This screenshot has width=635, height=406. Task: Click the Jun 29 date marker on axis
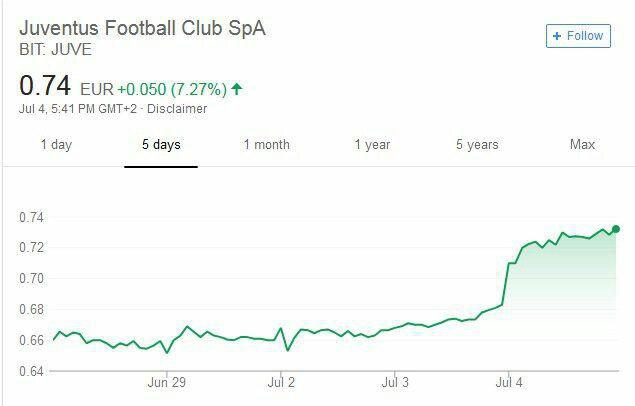coord(167,381)
